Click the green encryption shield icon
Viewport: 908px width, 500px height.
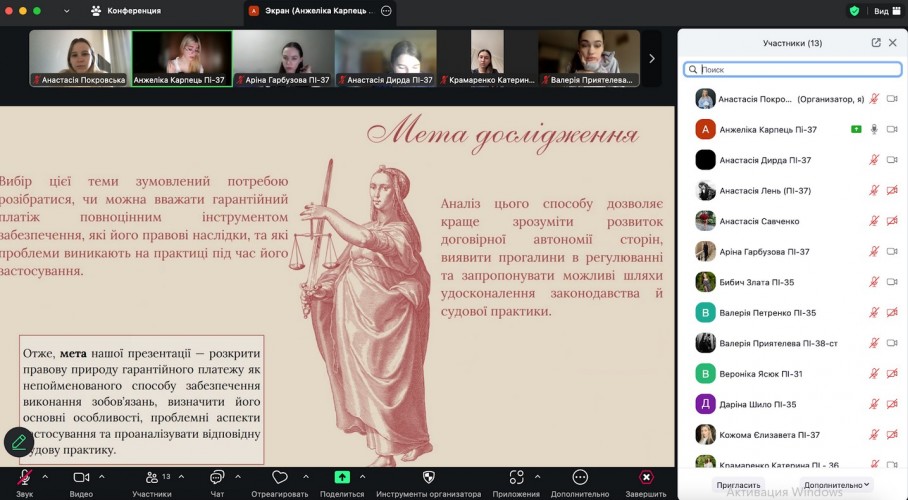(854, 11)
